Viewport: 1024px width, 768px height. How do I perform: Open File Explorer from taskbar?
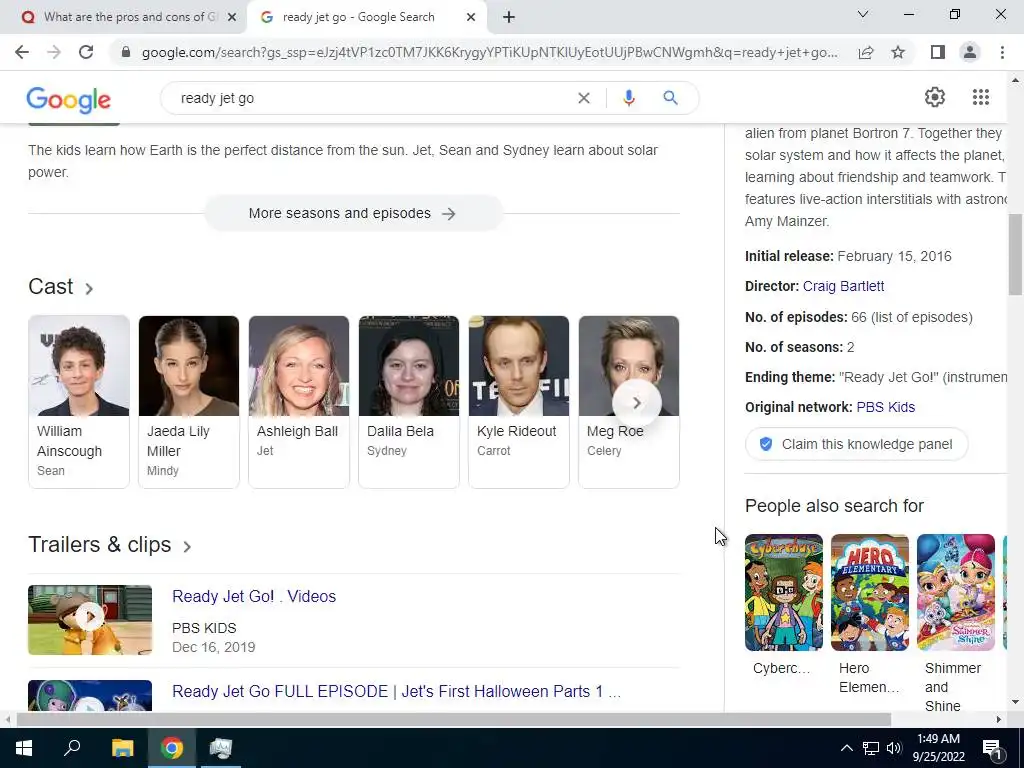click(122, 748)
